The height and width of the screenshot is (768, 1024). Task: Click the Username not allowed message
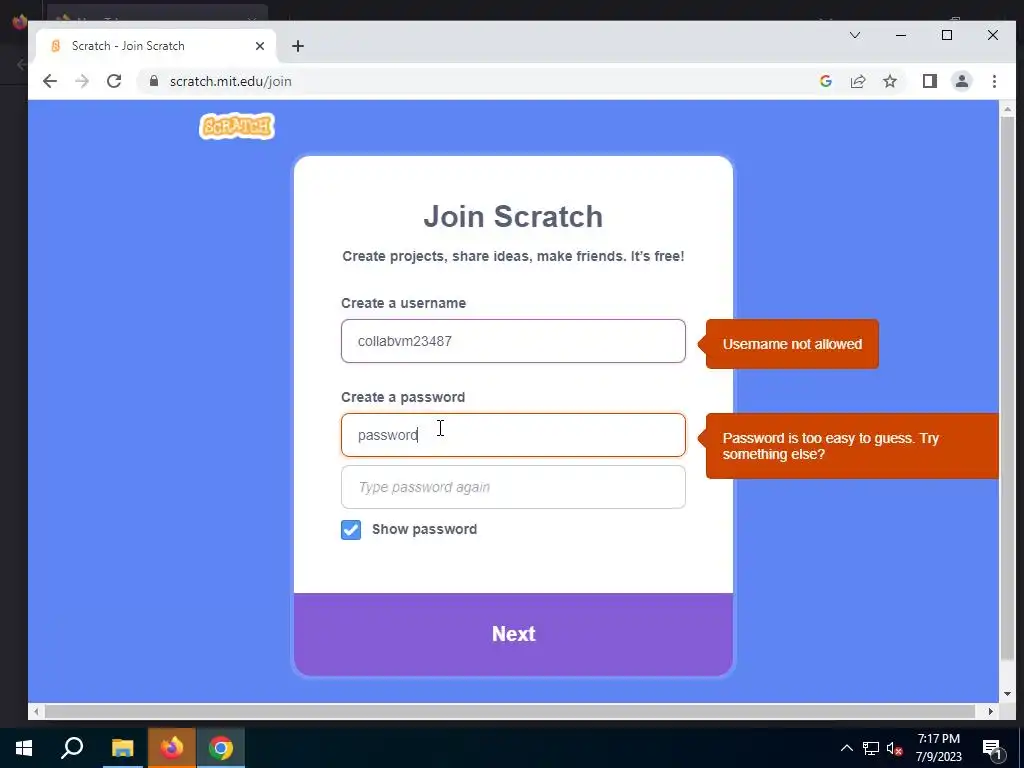point(792,344)
